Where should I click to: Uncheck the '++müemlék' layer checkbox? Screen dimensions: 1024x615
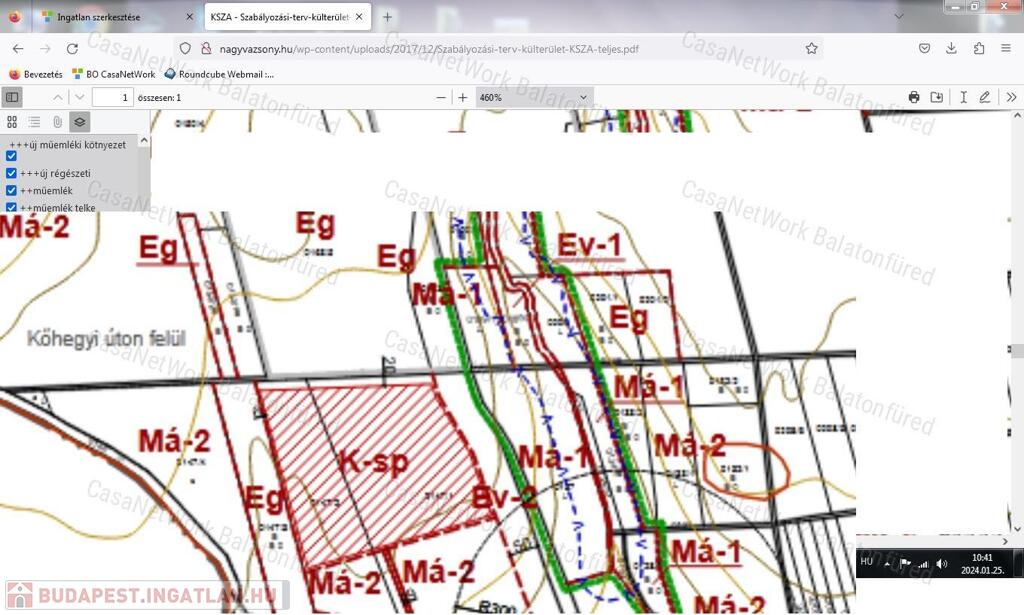tap(12, 190)
